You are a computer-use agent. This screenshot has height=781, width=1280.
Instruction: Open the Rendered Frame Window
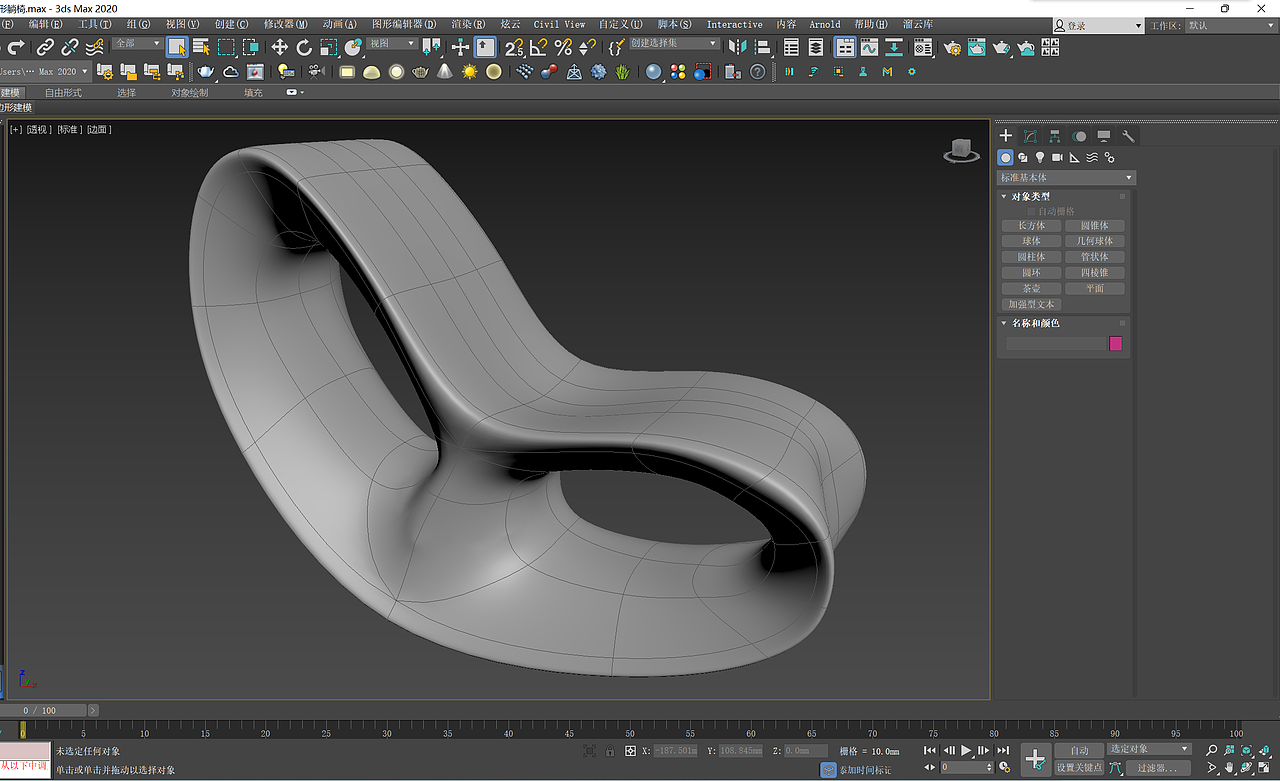976,47
